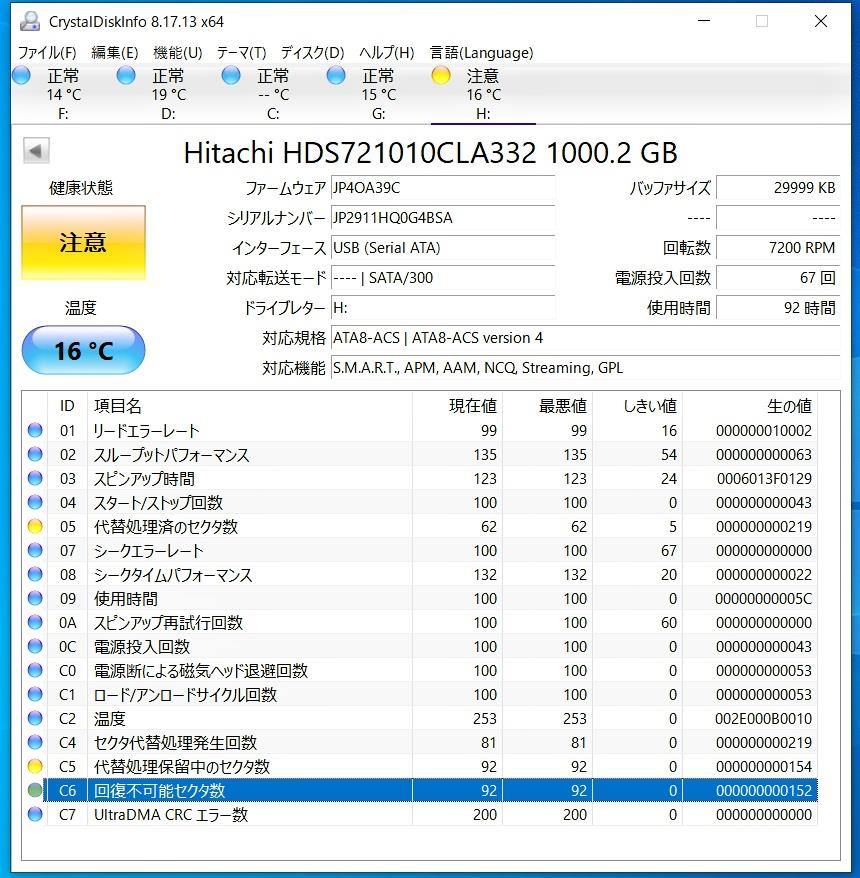Open the 編集(E) menu
860x878 pixels.
tap(115, 53)
